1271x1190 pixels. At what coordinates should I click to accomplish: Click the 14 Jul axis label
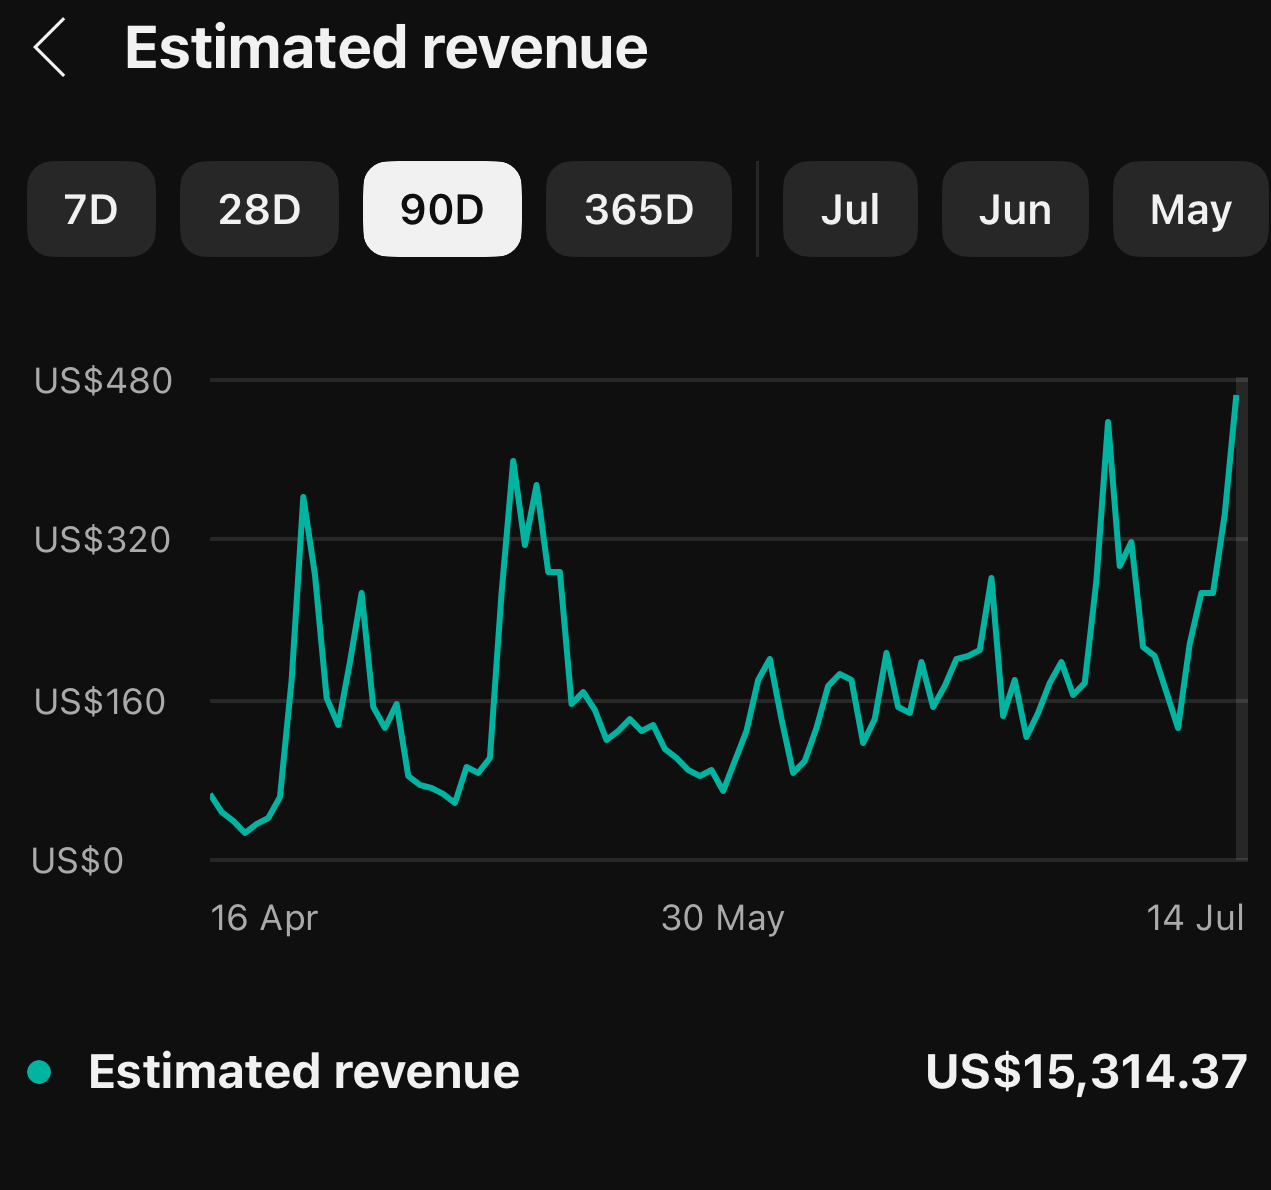[1196, 917]
